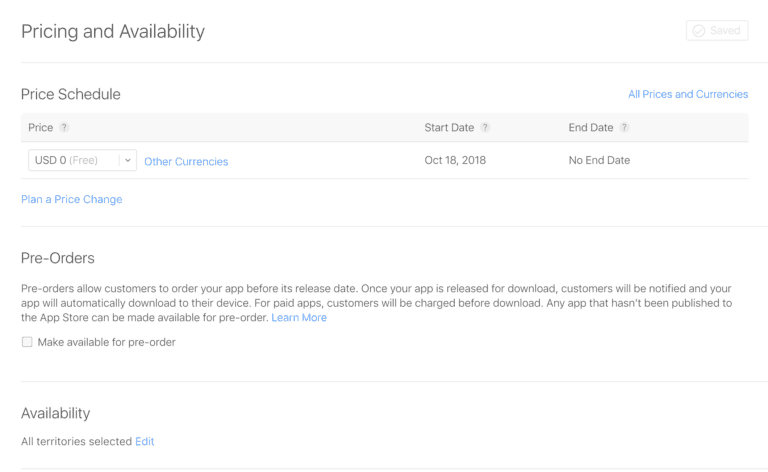This screenshot has width=768, height=472.
Task: Enable Make available for pre-order checkbox
Action: point(27,342)
